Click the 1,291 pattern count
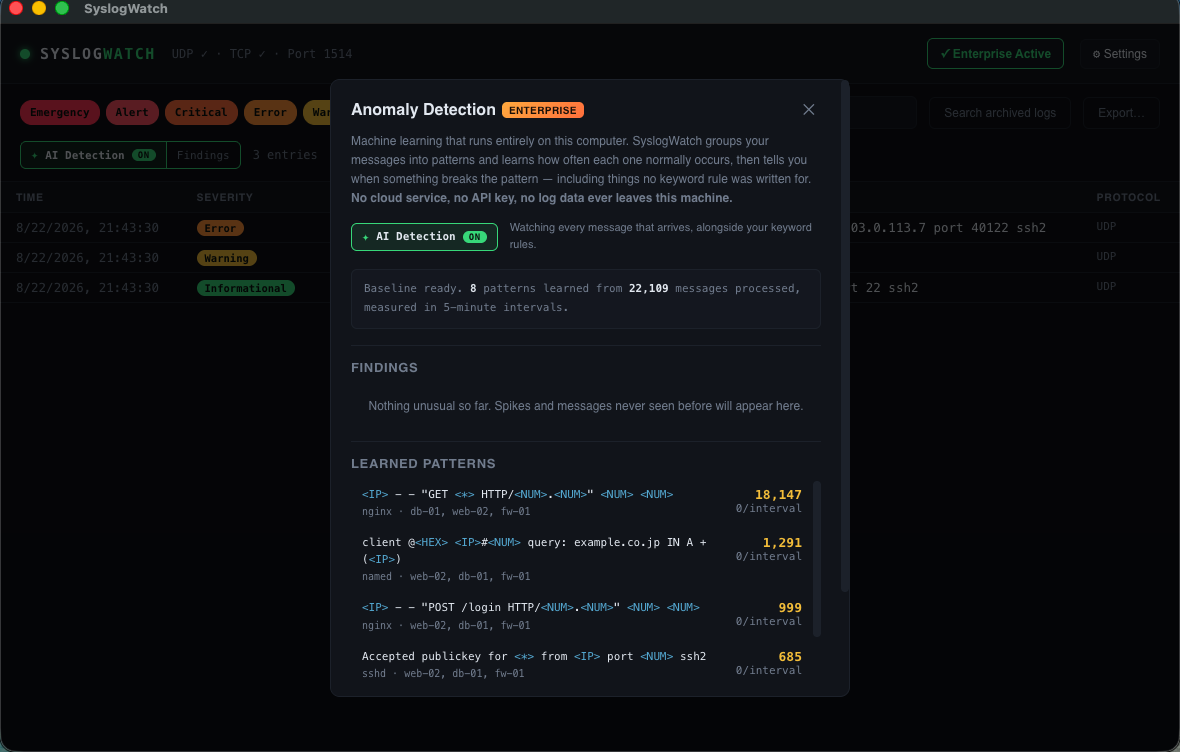Screen dimensions: 1180x752 [x=782, y=543]
